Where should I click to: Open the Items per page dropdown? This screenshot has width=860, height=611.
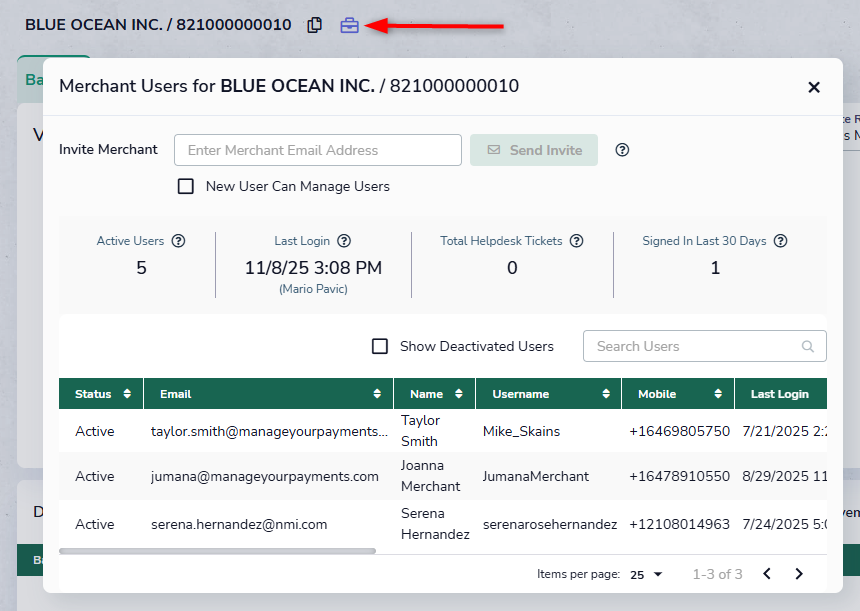pyautogui.click(x=647, y=574)
